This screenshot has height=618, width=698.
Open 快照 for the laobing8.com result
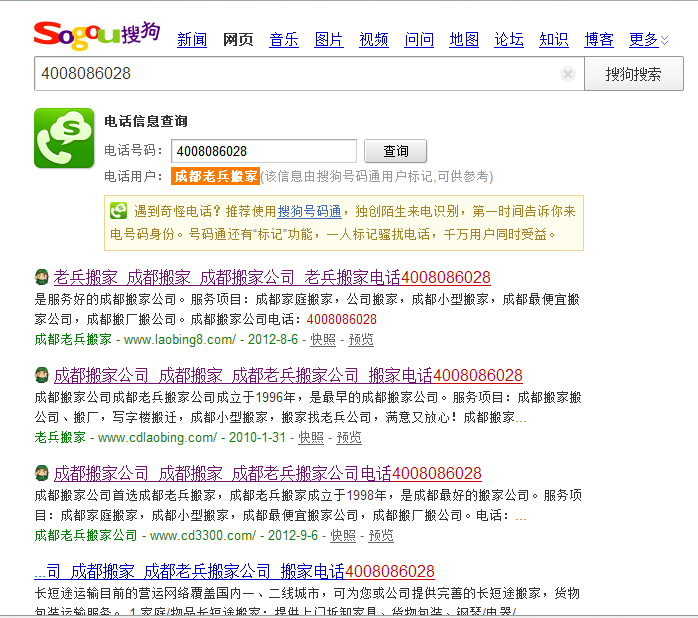coord(323,340)
